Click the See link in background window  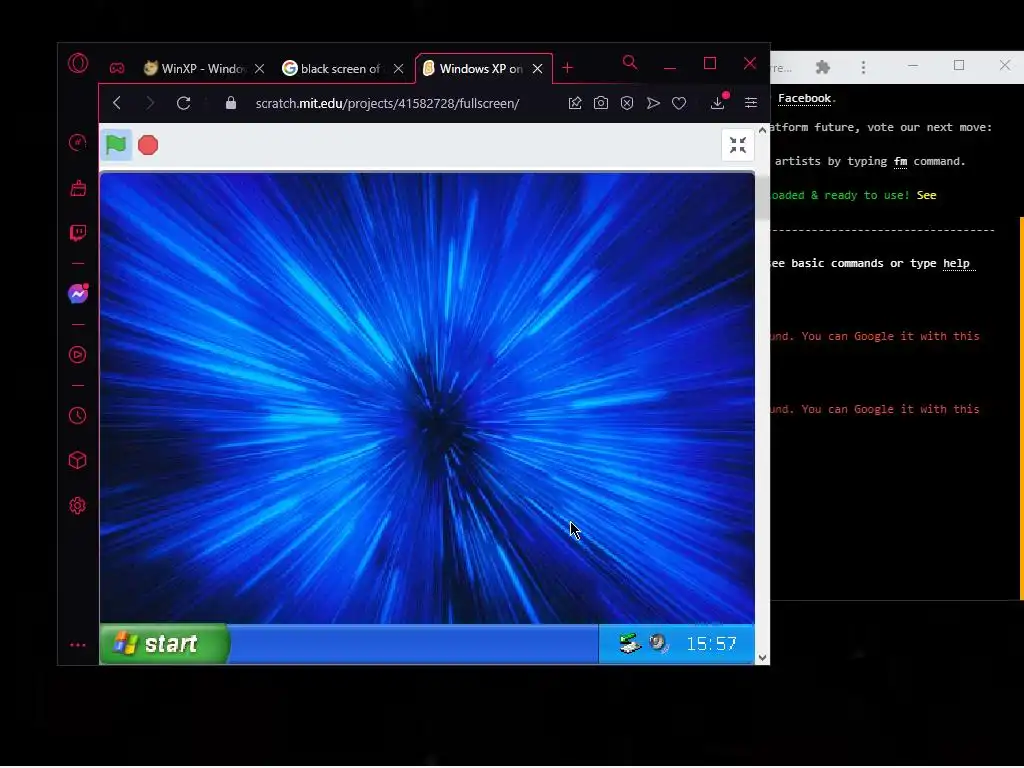coord(926,195)
